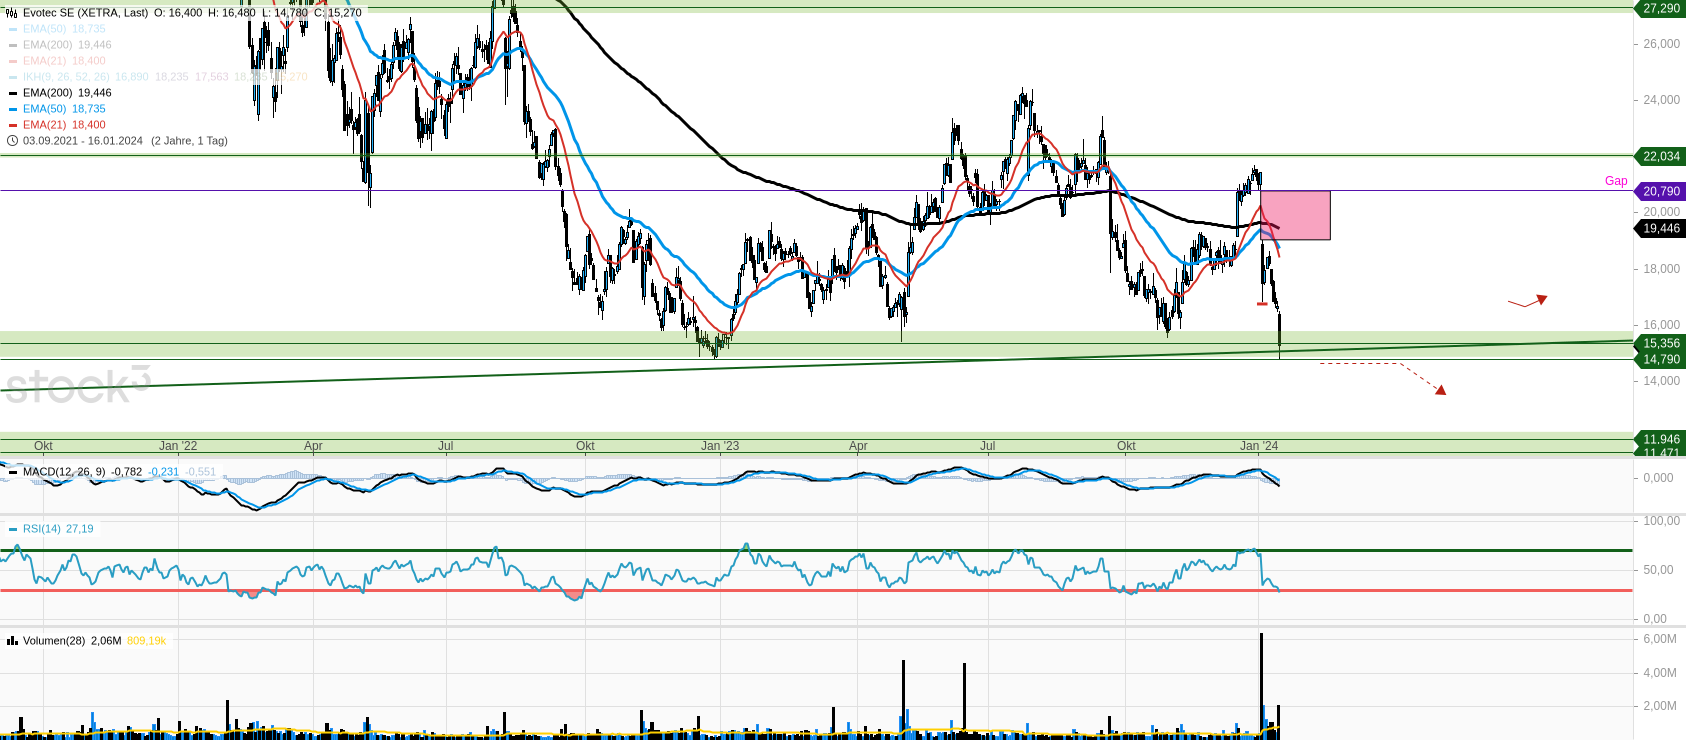Click the 18,000 price axis label
Viewport: 1686px width, 740px height.
click(x=1662, y=269)
